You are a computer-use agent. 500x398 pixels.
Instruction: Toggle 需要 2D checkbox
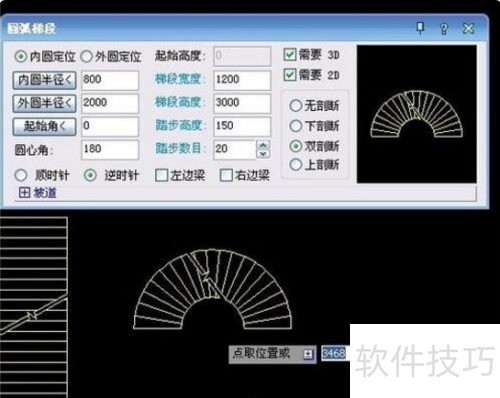tap(290, 75)
